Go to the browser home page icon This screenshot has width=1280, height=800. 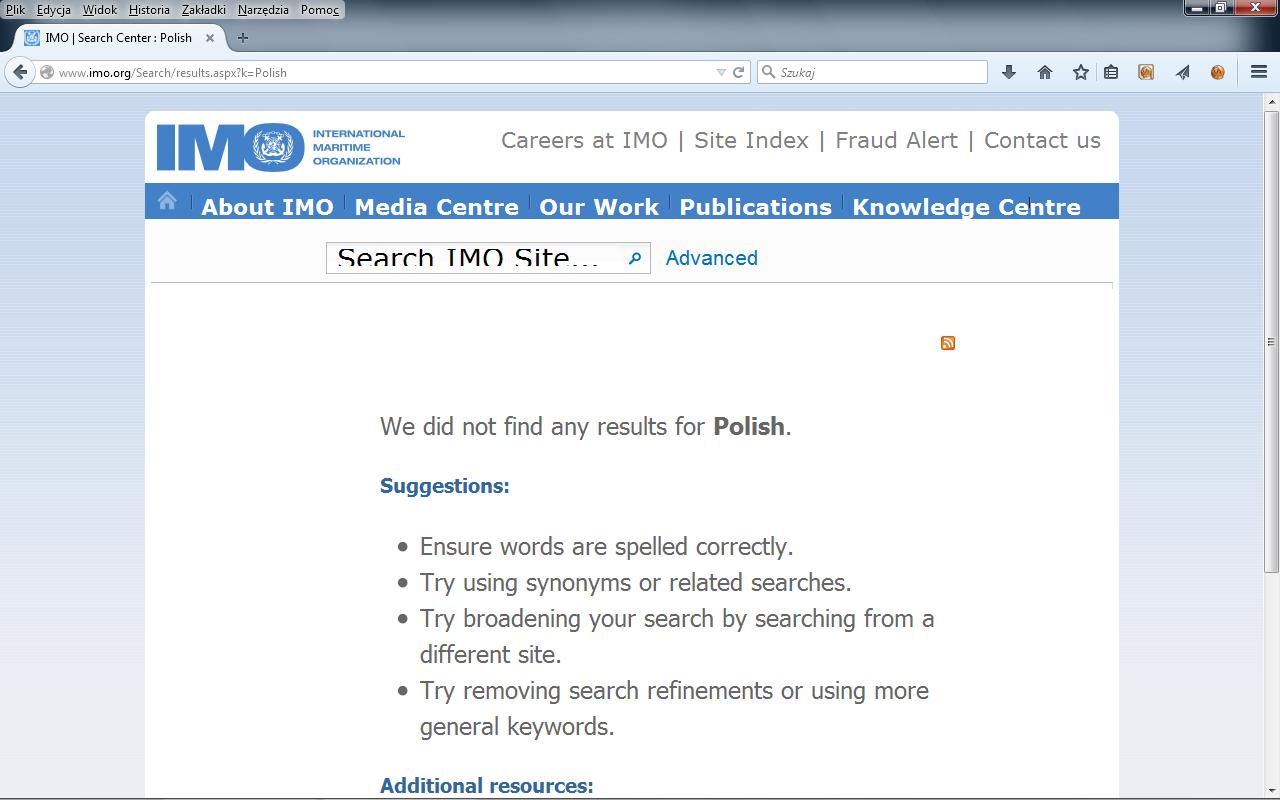(1045, 72)
